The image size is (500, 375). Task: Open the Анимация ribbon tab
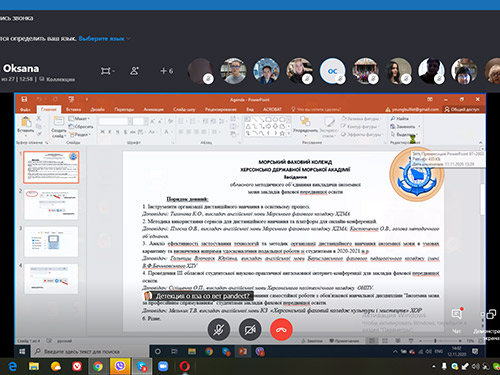point(154,109)
